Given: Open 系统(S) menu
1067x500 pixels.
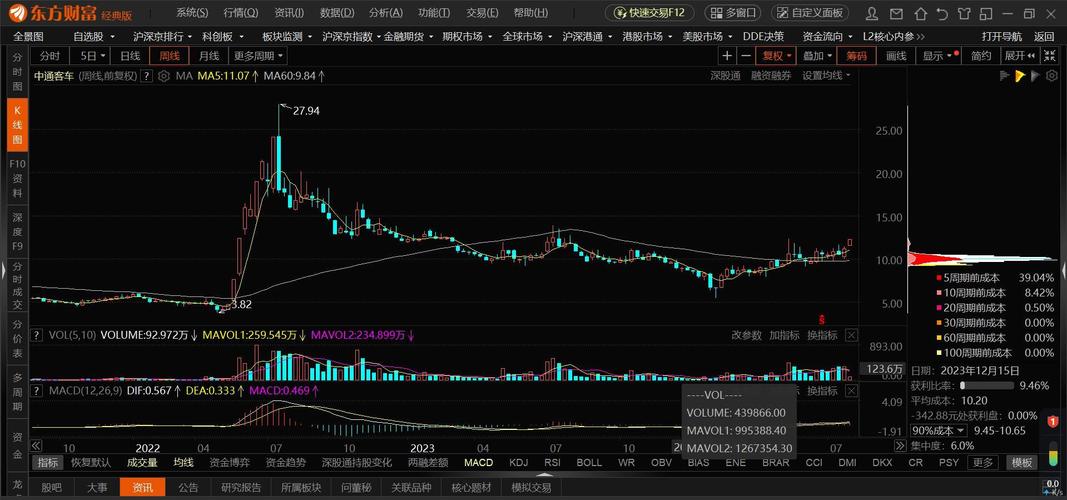Looking at the screenshot, I should tap(192, 12).
